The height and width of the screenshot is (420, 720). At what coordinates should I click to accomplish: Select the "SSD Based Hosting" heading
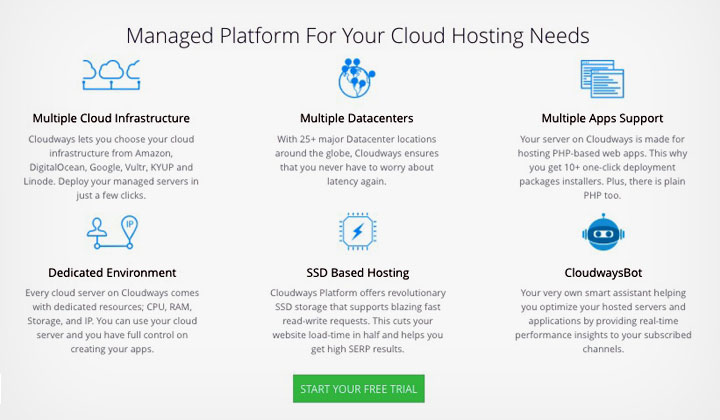(358, 273)
